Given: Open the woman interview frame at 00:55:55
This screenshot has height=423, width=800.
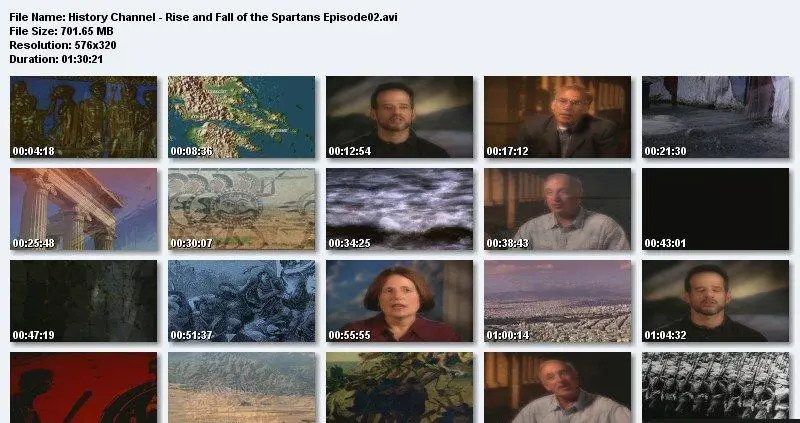Looking at the screenshot, I should point(399,301).
